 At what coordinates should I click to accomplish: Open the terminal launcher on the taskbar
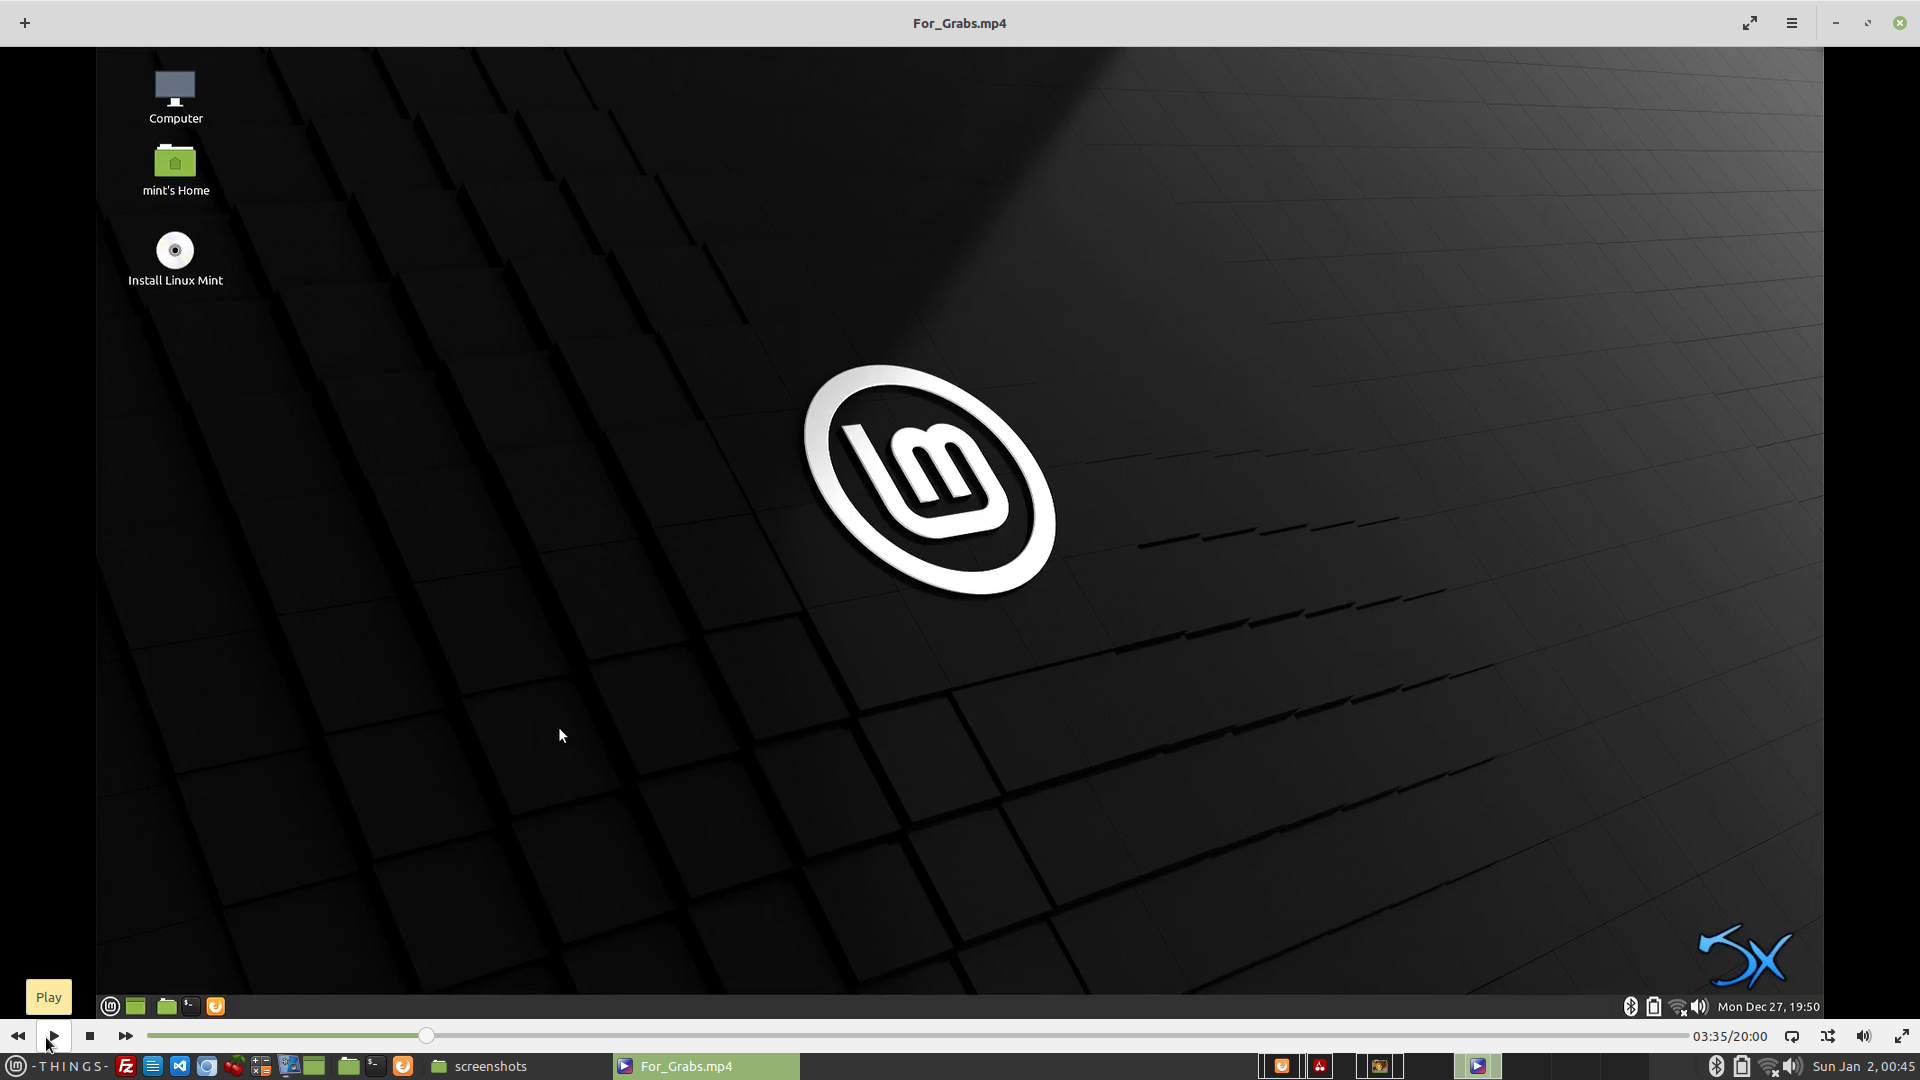[375, 1066]
